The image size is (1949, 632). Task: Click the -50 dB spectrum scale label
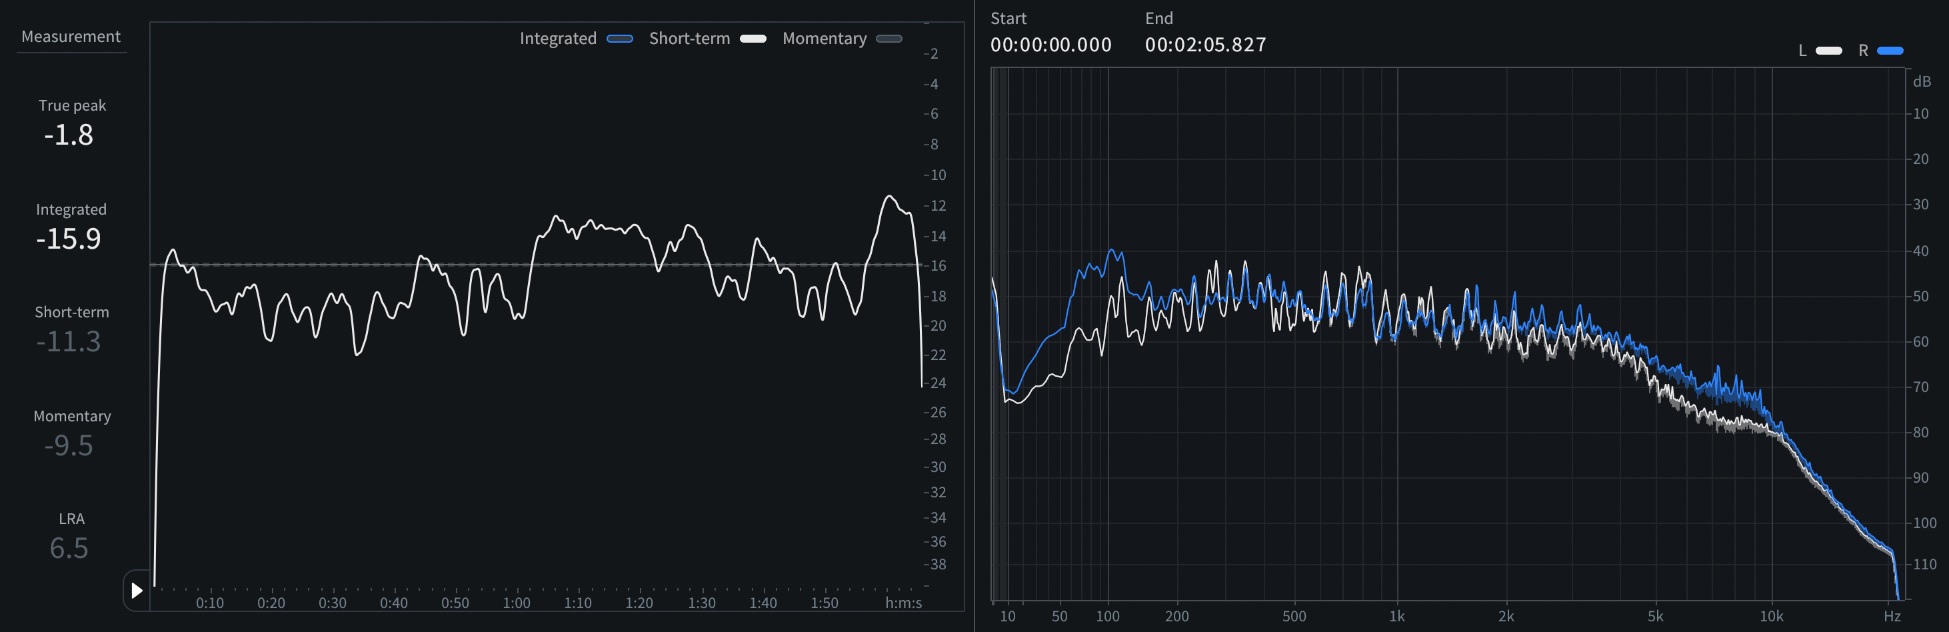click(x=1920, y=296)
